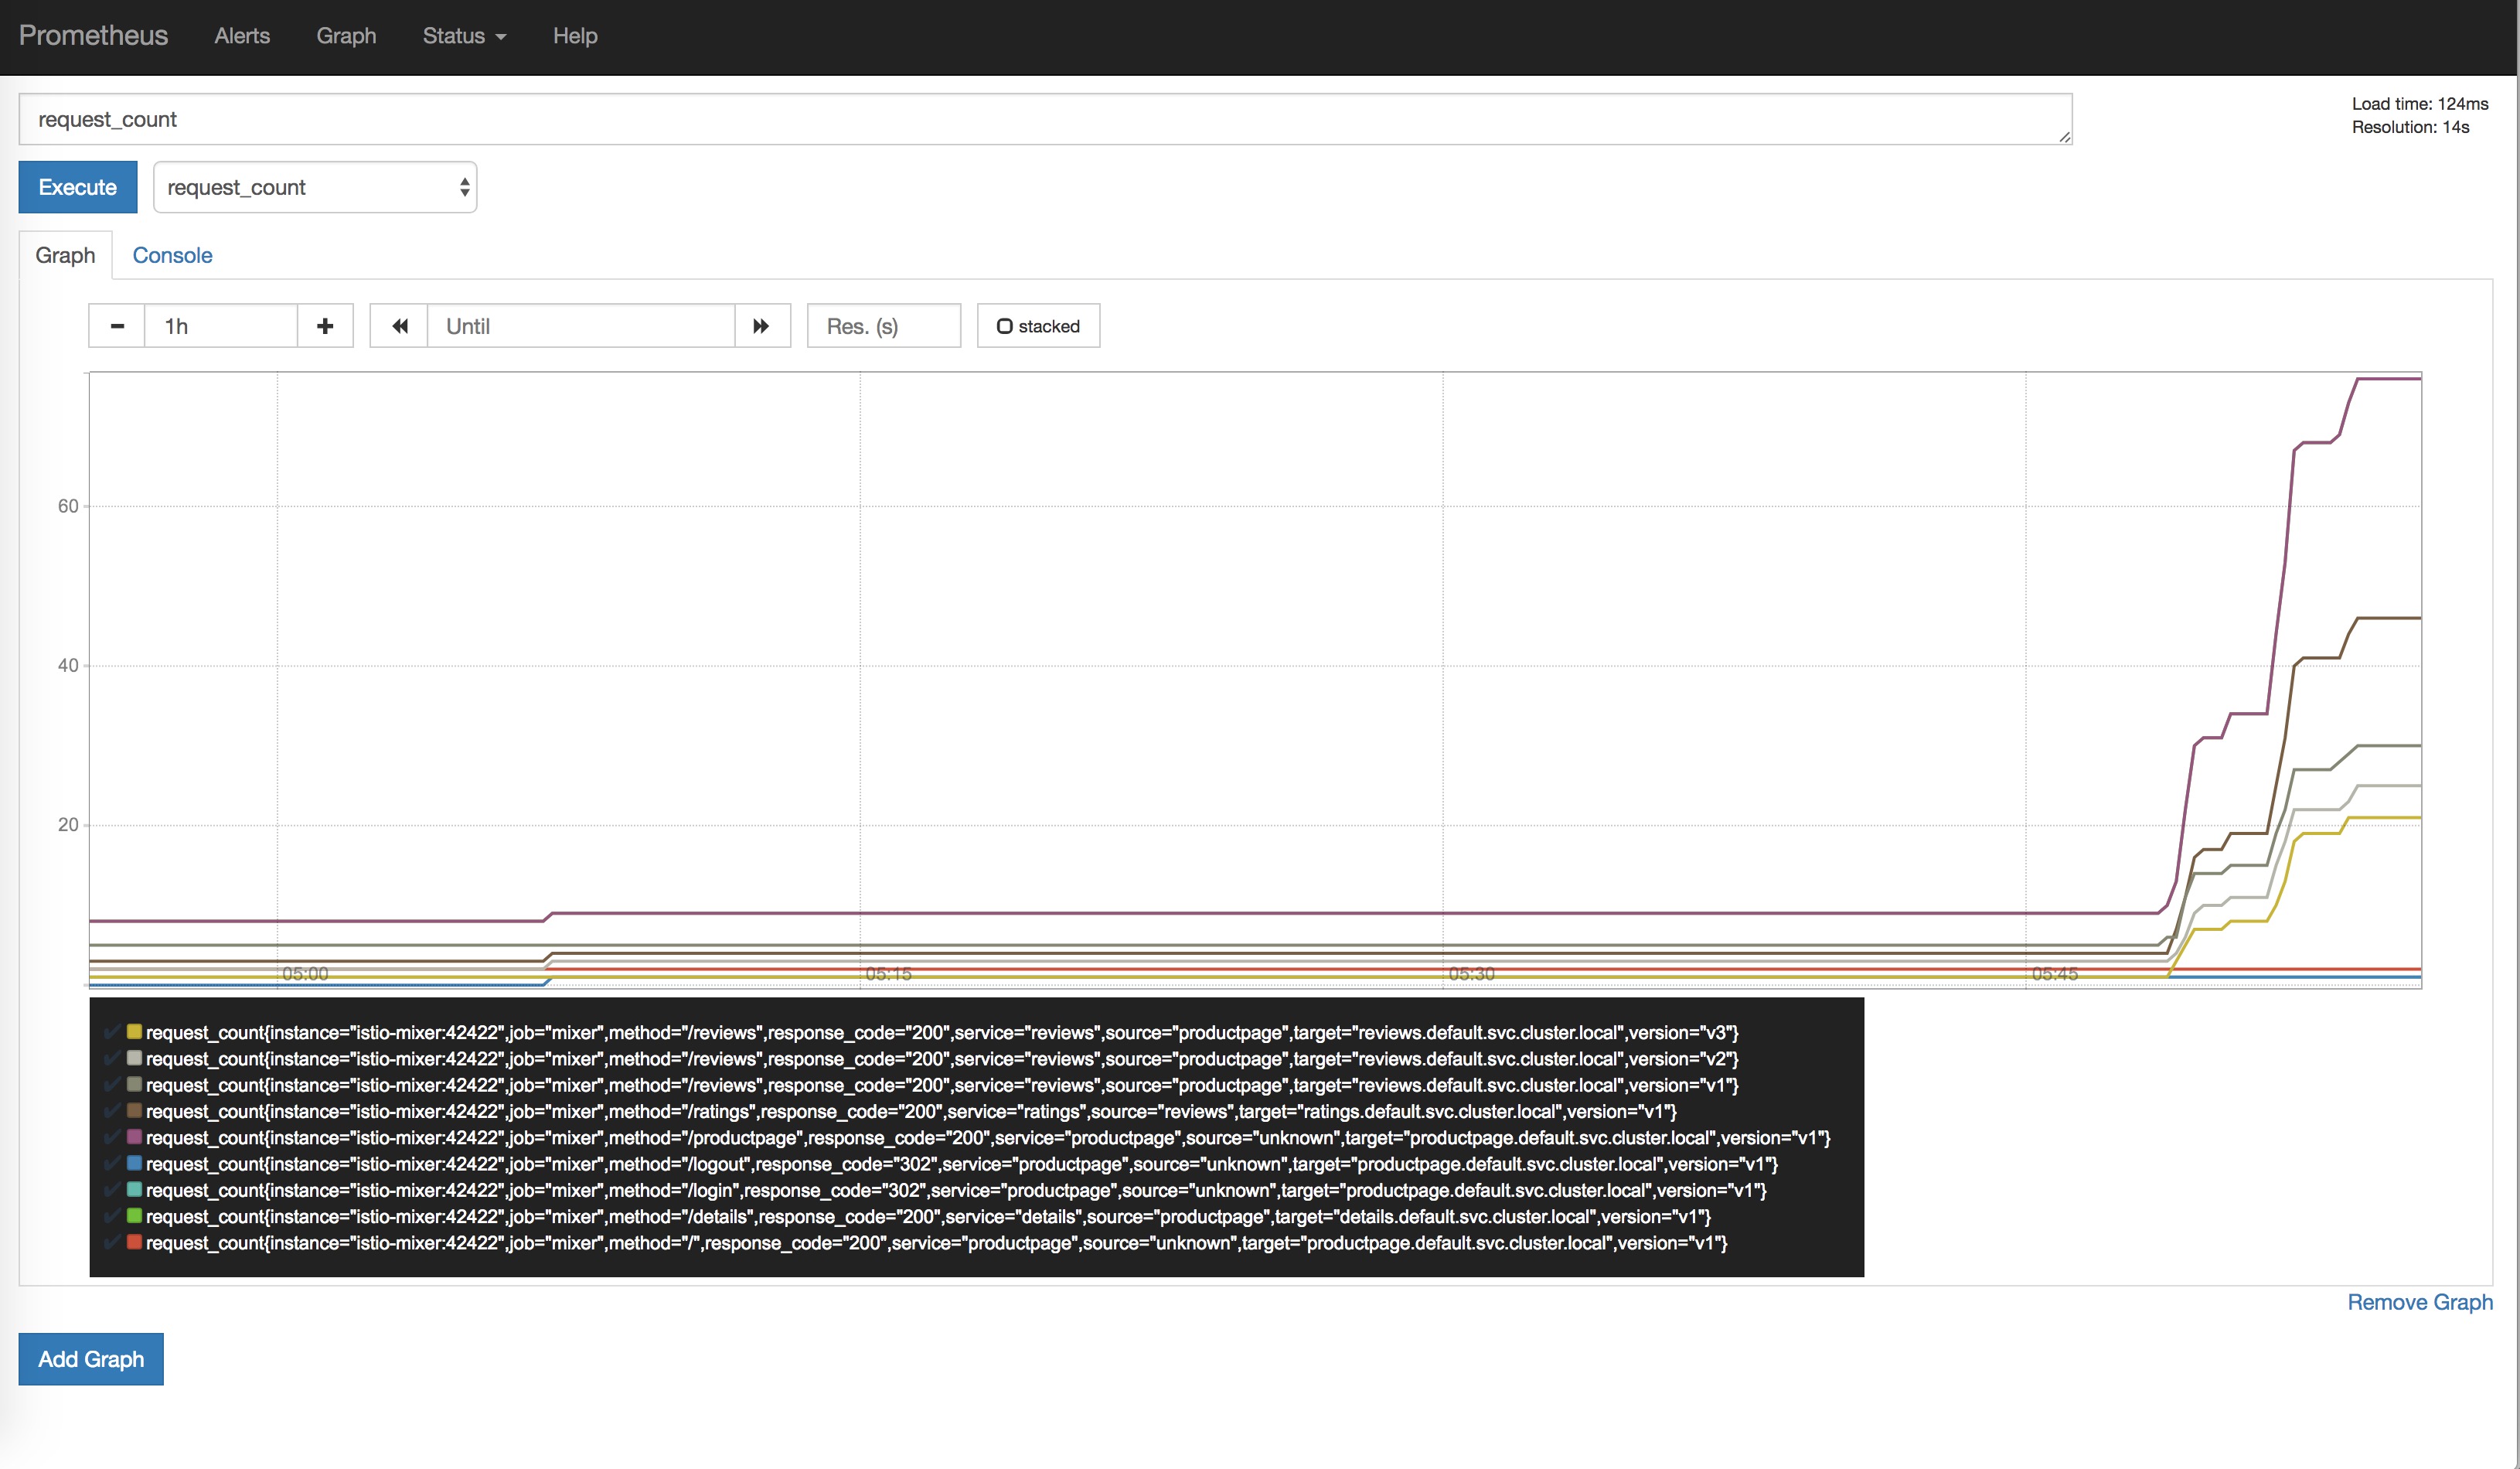Click the decrease time range minus icon
Screen dimensions: 2520x1469
(x=115, y=325)
